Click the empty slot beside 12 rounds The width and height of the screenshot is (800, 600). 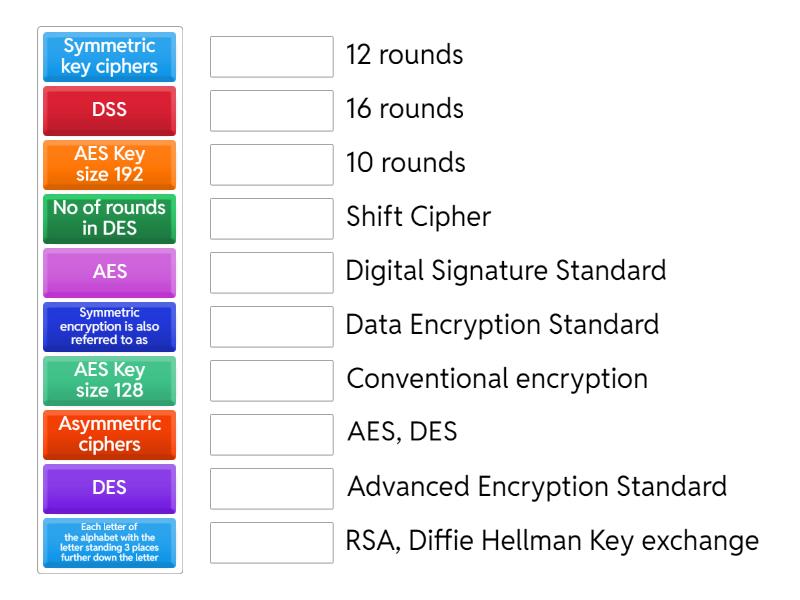coord(271,55)
